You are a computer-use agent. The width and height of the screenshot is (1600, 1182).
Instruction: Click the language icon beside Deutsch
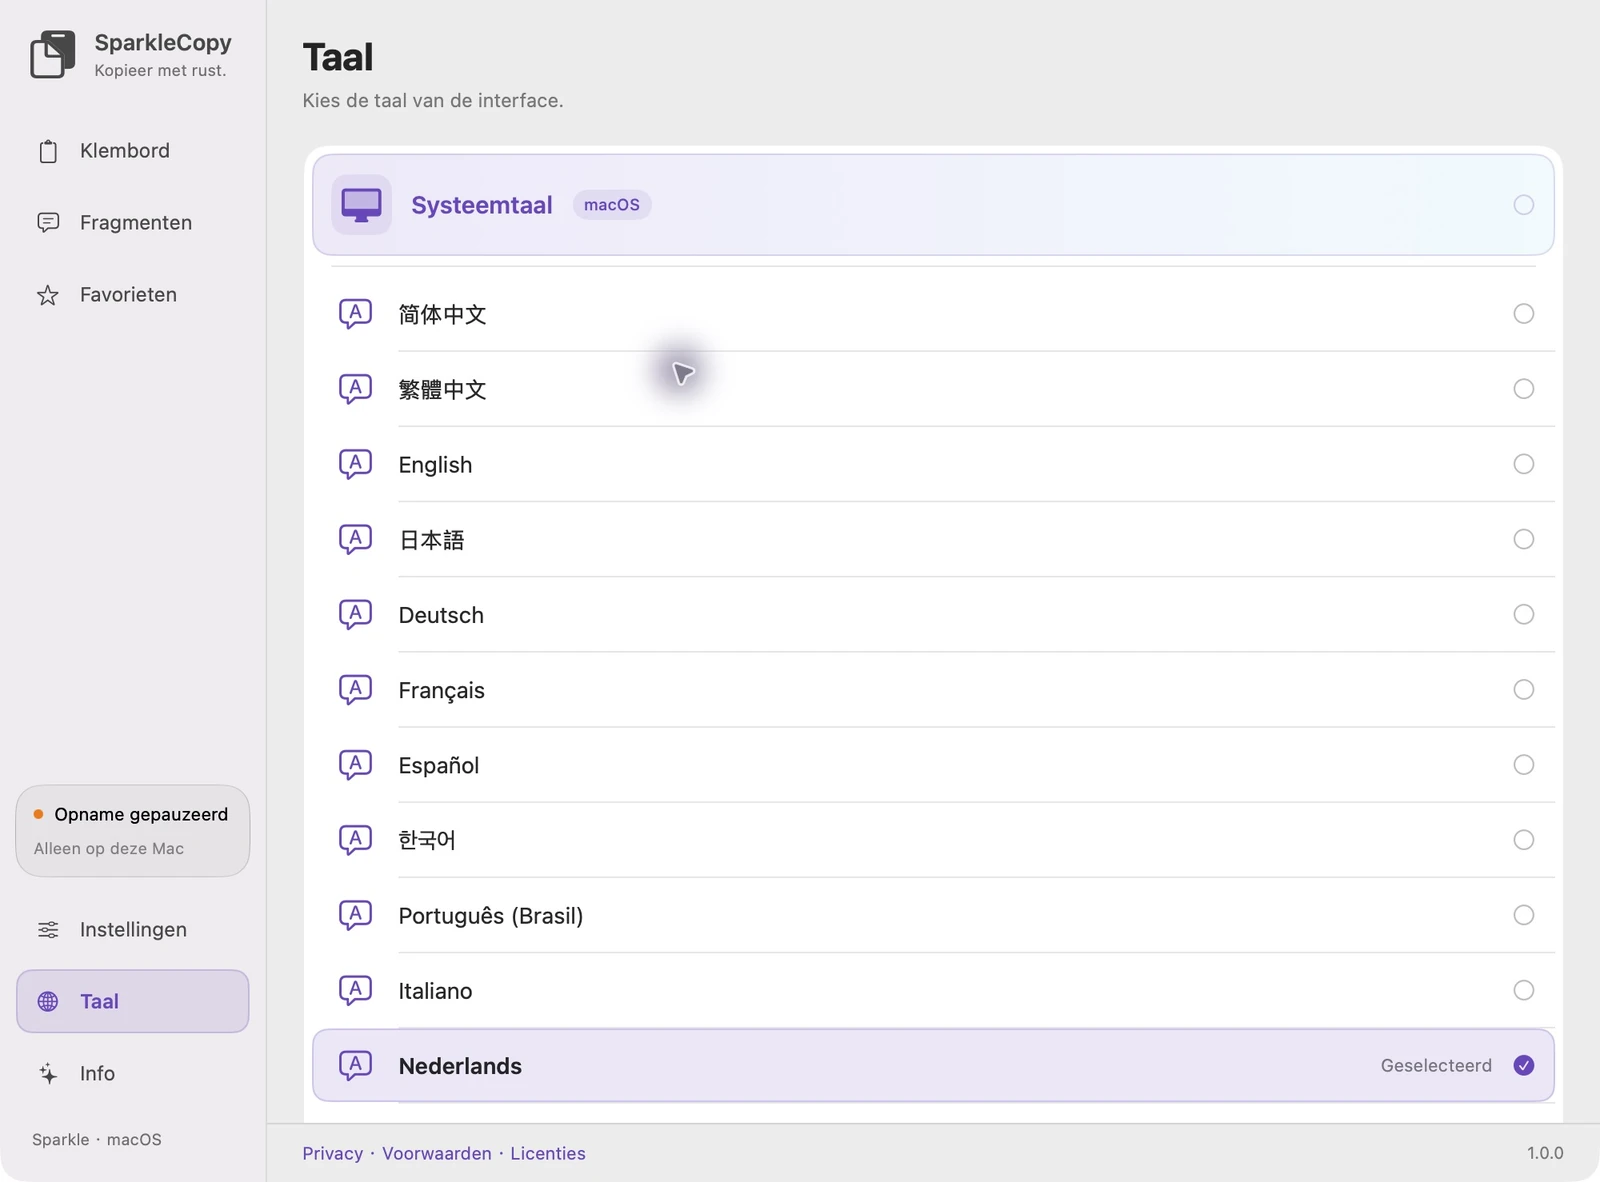[x=355, y=614]
